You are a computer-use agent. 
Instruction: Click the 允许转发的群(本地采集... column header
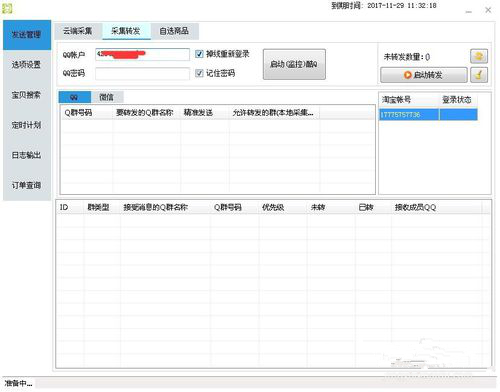pos(274,113)
